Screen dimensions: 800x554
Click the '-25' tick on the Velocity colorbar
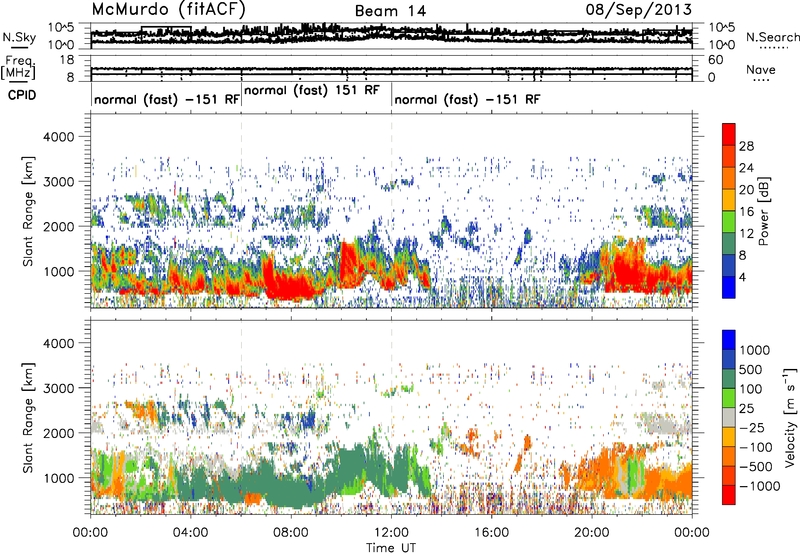tap(752, 427)
